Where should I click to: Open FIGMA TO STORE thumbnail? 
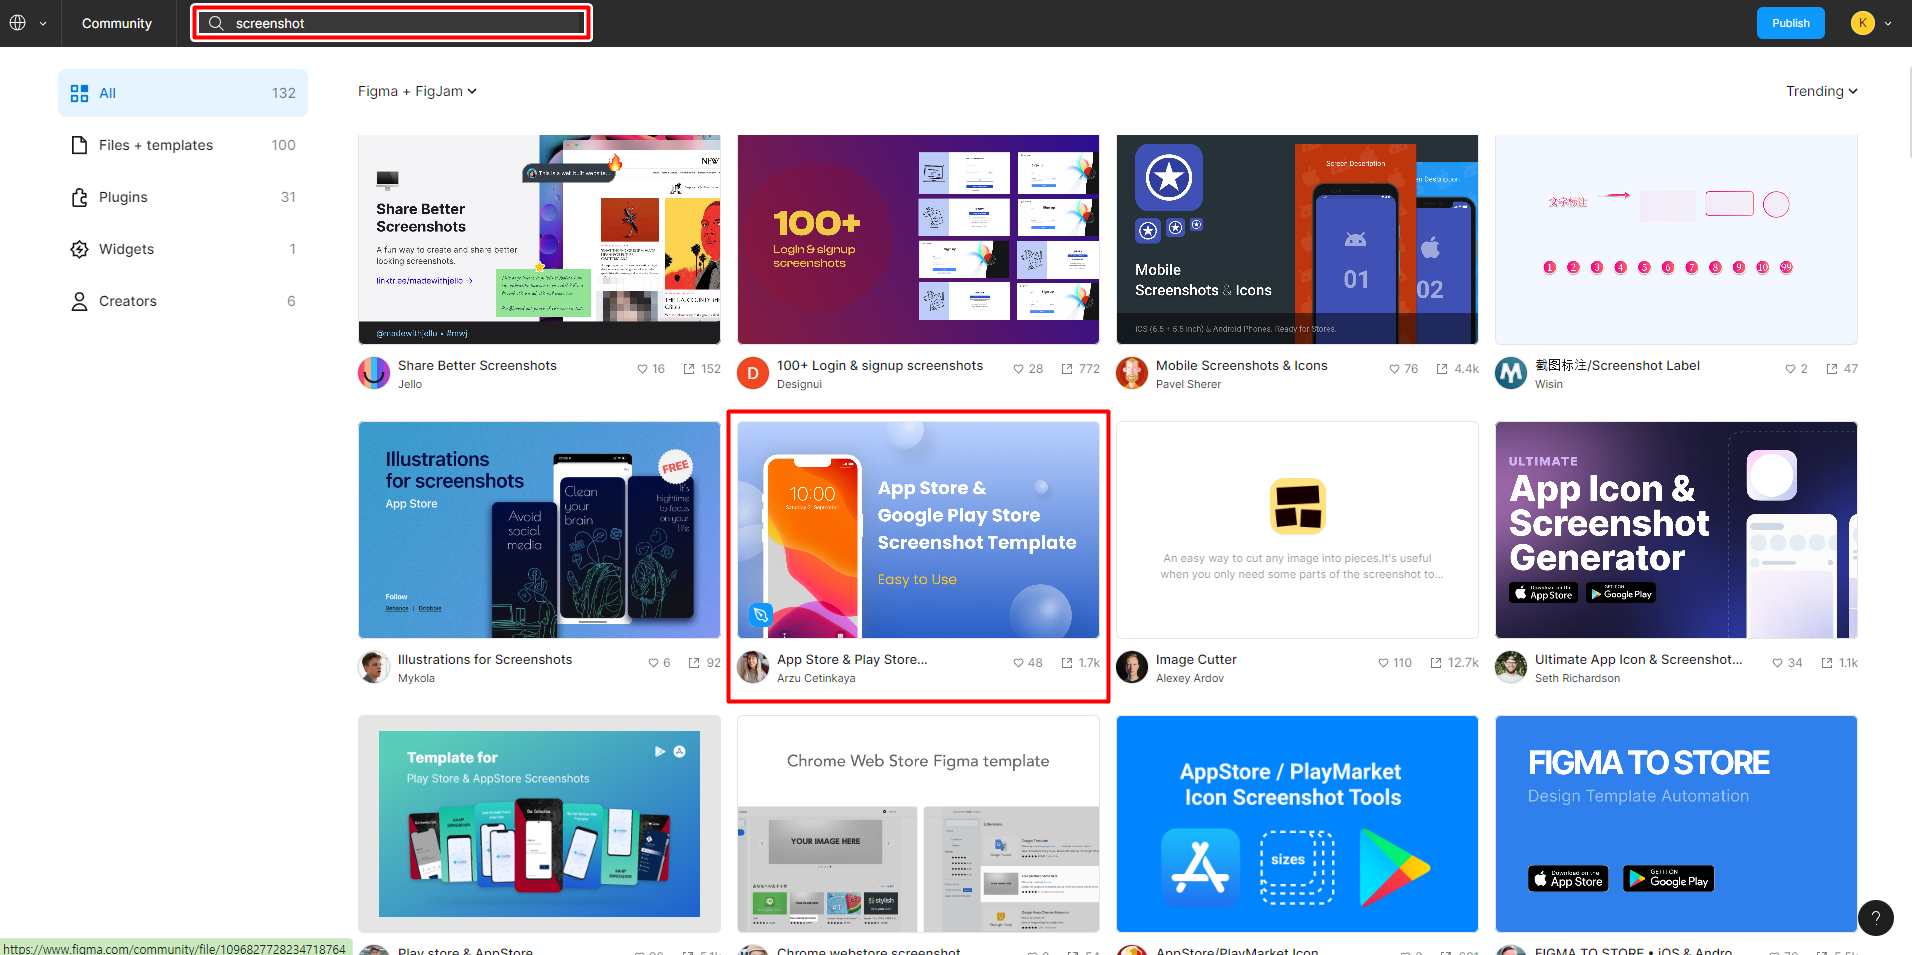1676,824
